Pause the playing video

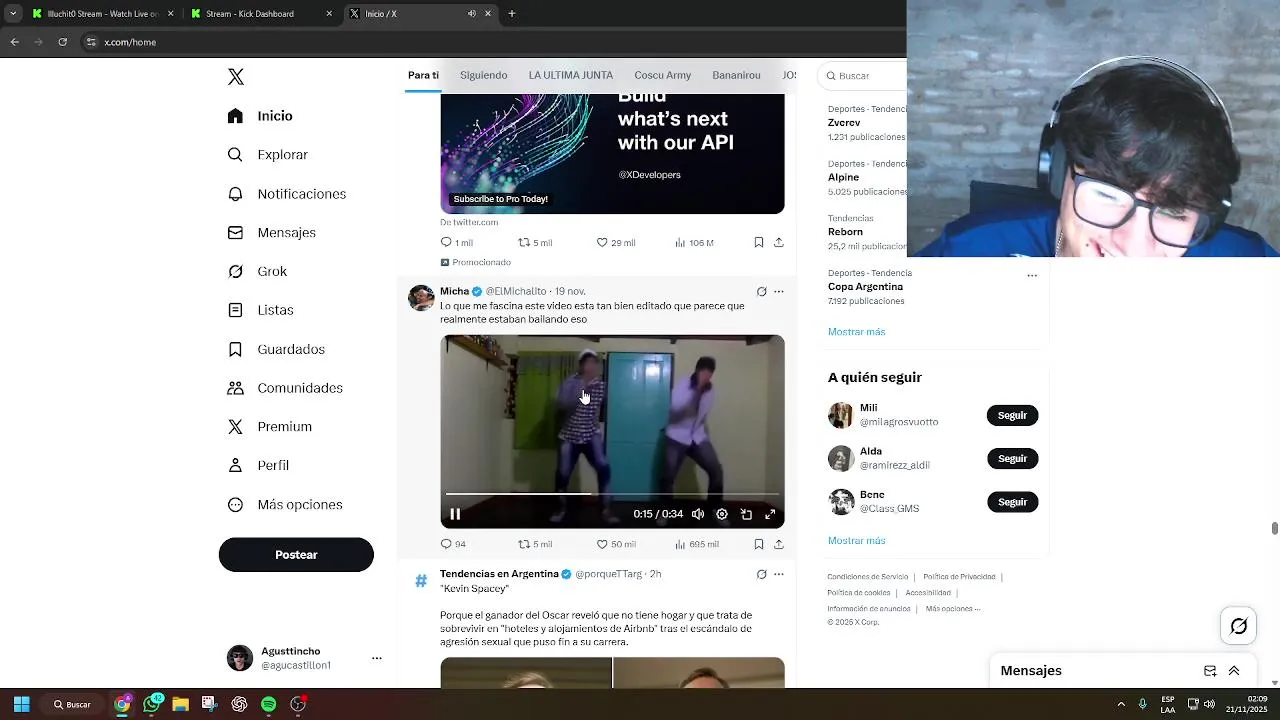click(x=455, y=514)
